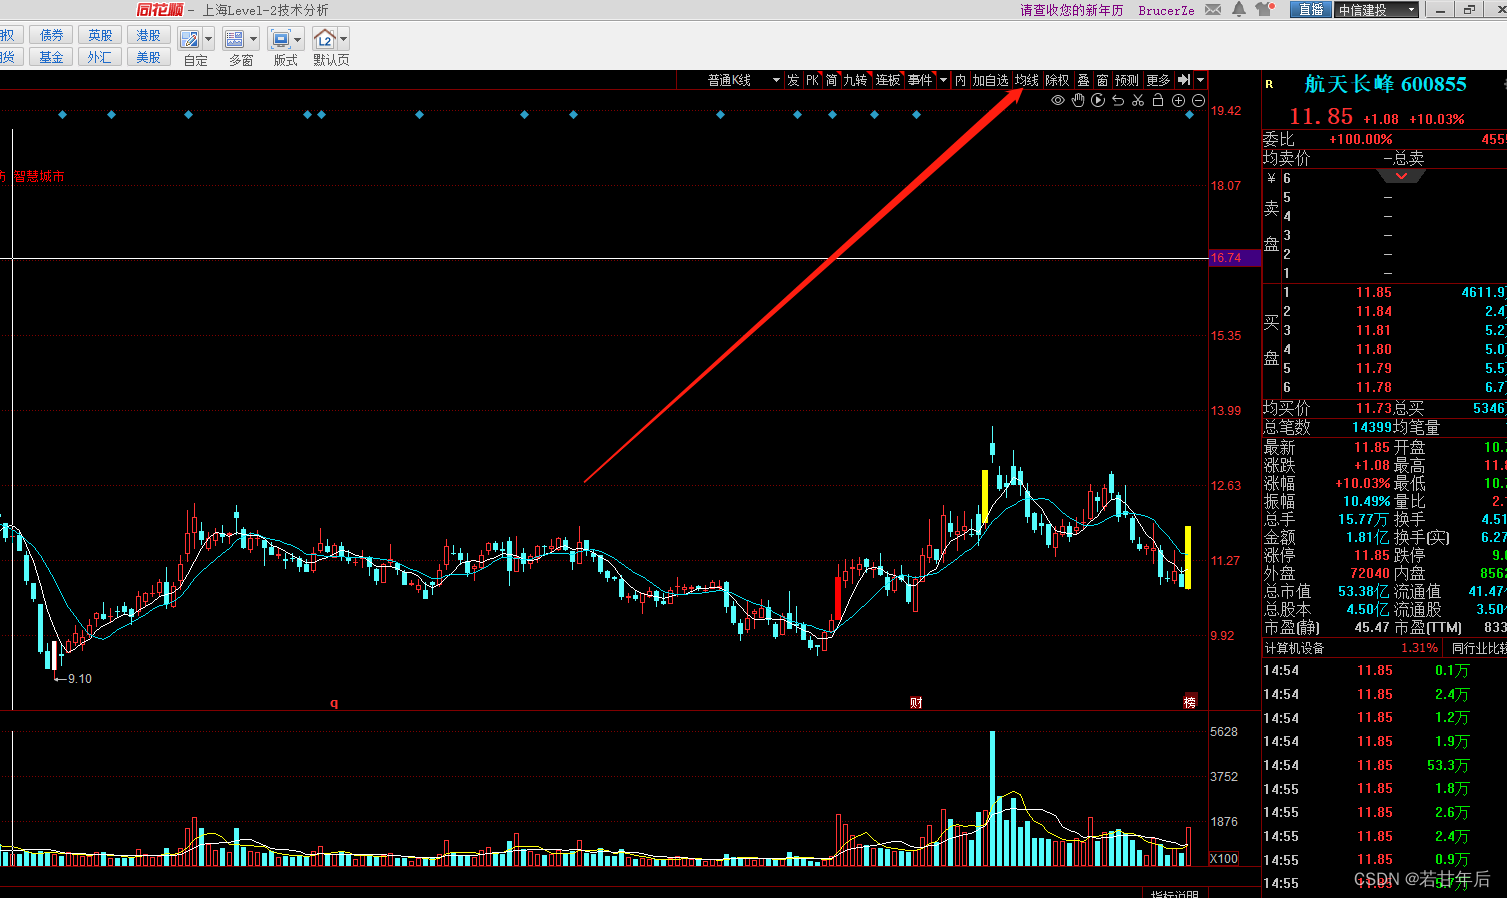Toggle the 连板 button
The image size is (1507, 898).
click(888, 80)
